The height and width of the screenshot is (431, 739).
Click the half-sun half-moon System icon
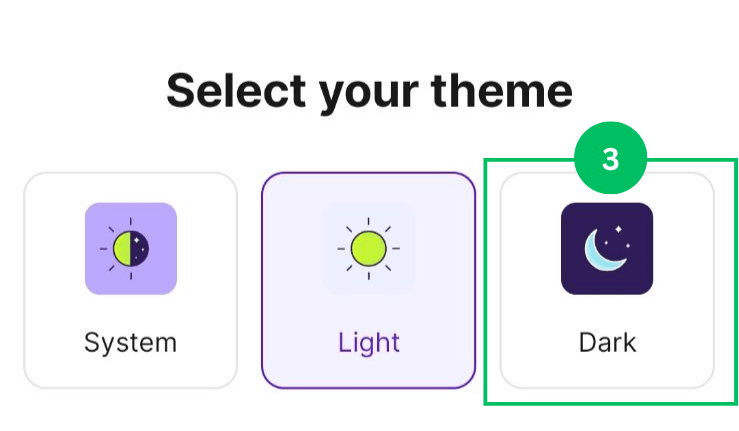[131, 248]
